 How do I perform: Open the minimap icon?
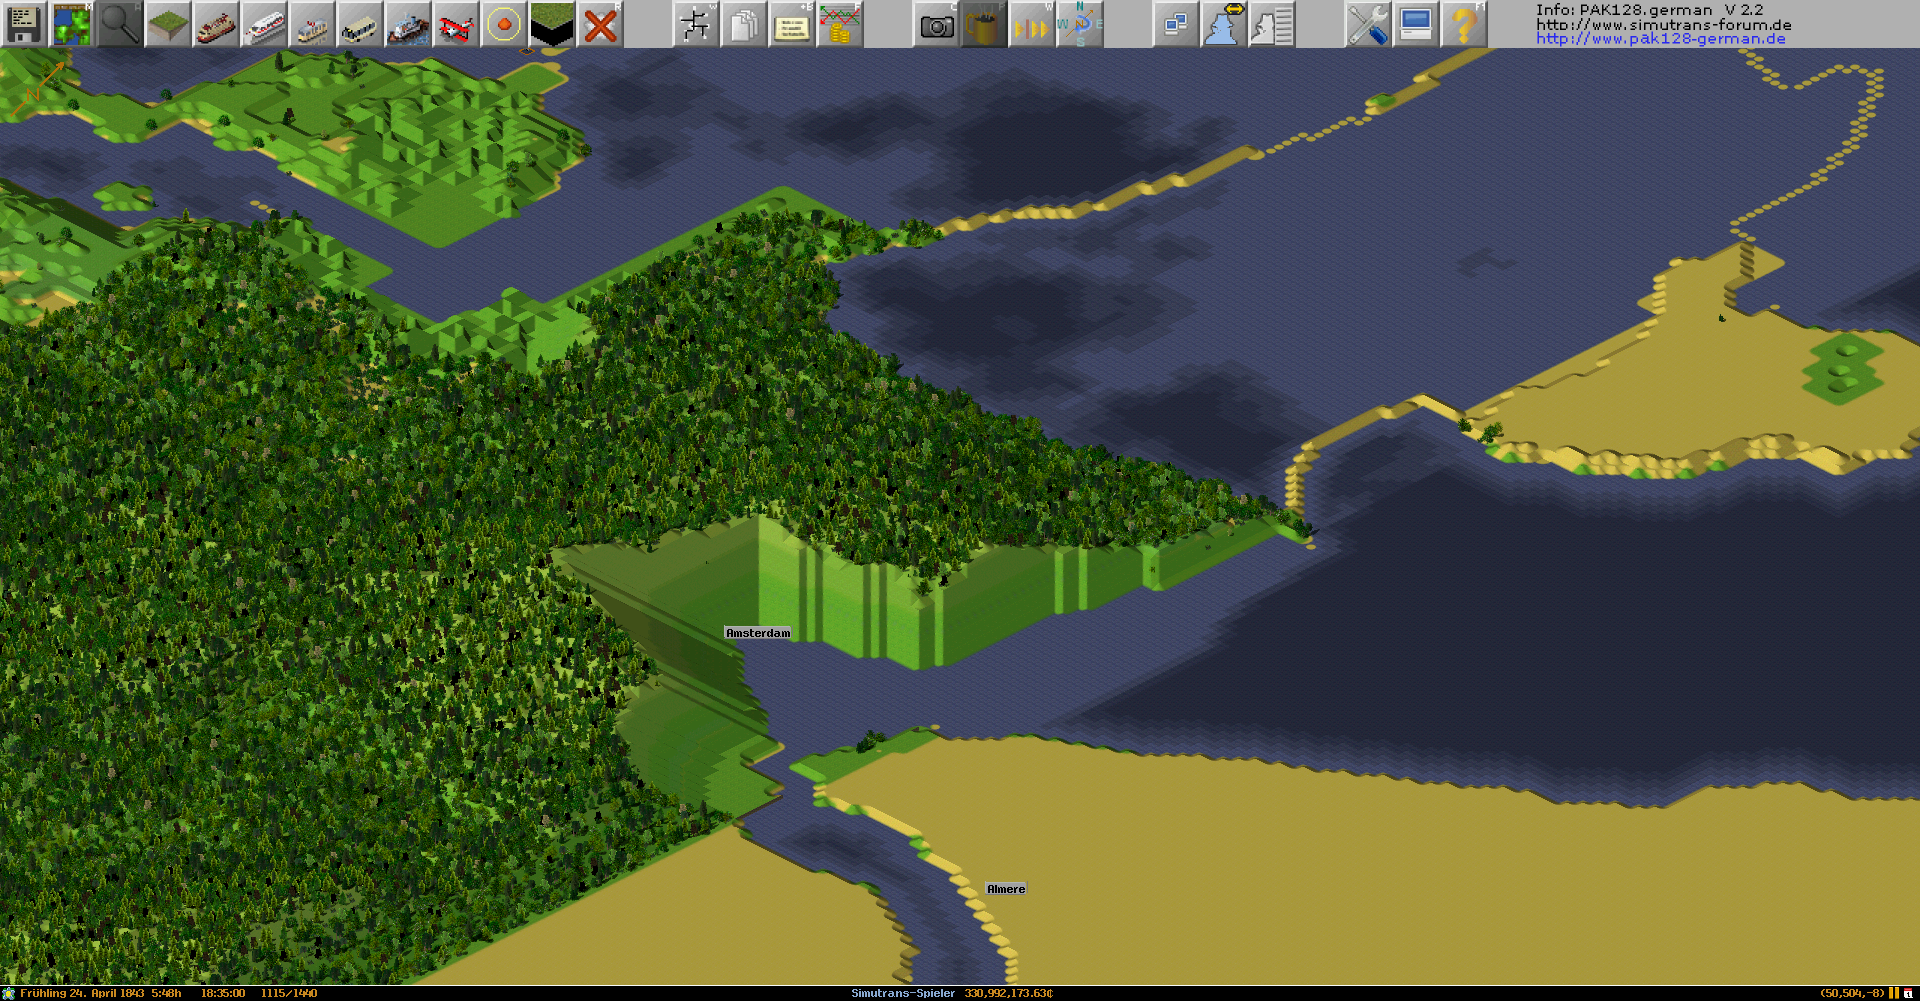pos(71,24)
